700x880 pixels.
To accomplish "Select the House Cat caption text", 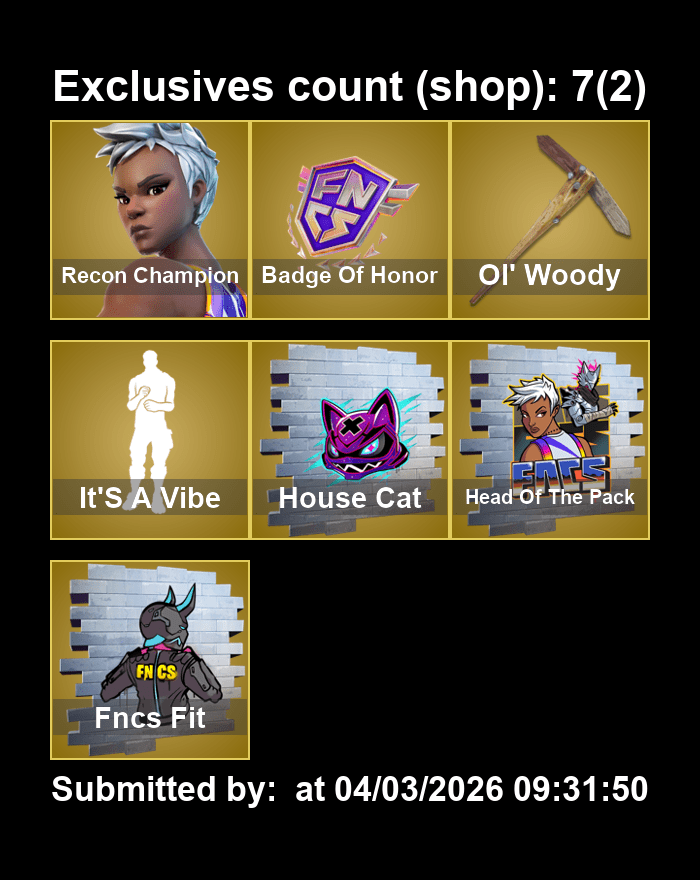I will (350, 497).
